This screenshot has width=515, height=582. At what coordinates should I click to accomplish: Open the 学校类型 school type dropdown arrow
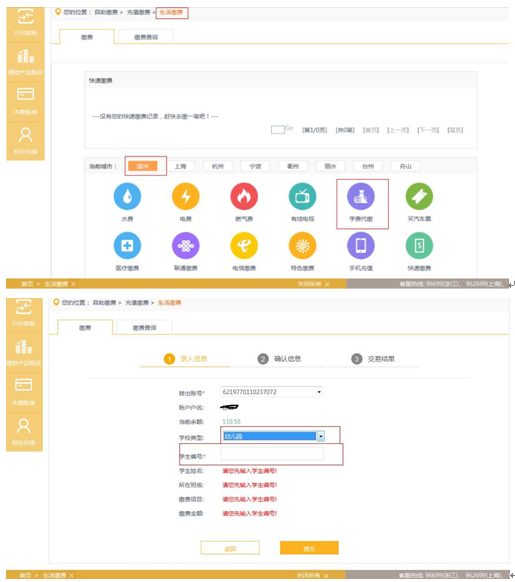321,436
